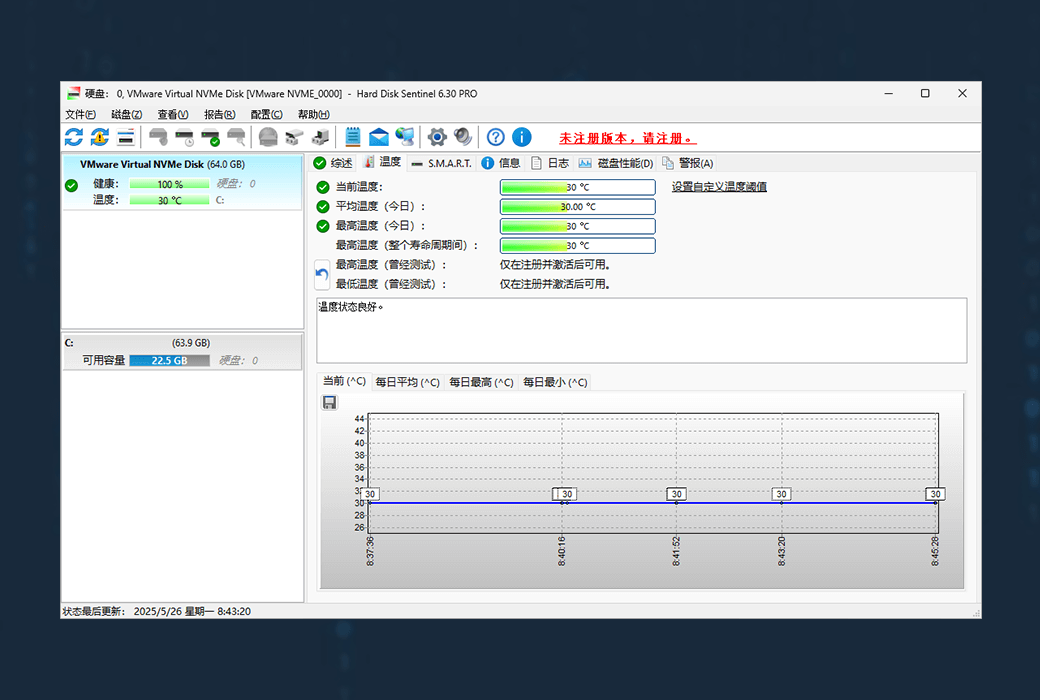Image resolution: width=1040 pixels, height=700 pixels.
Task: Click the status bar 状态最后更新 text
Action: pyautogui.click(x=157, y=611)
